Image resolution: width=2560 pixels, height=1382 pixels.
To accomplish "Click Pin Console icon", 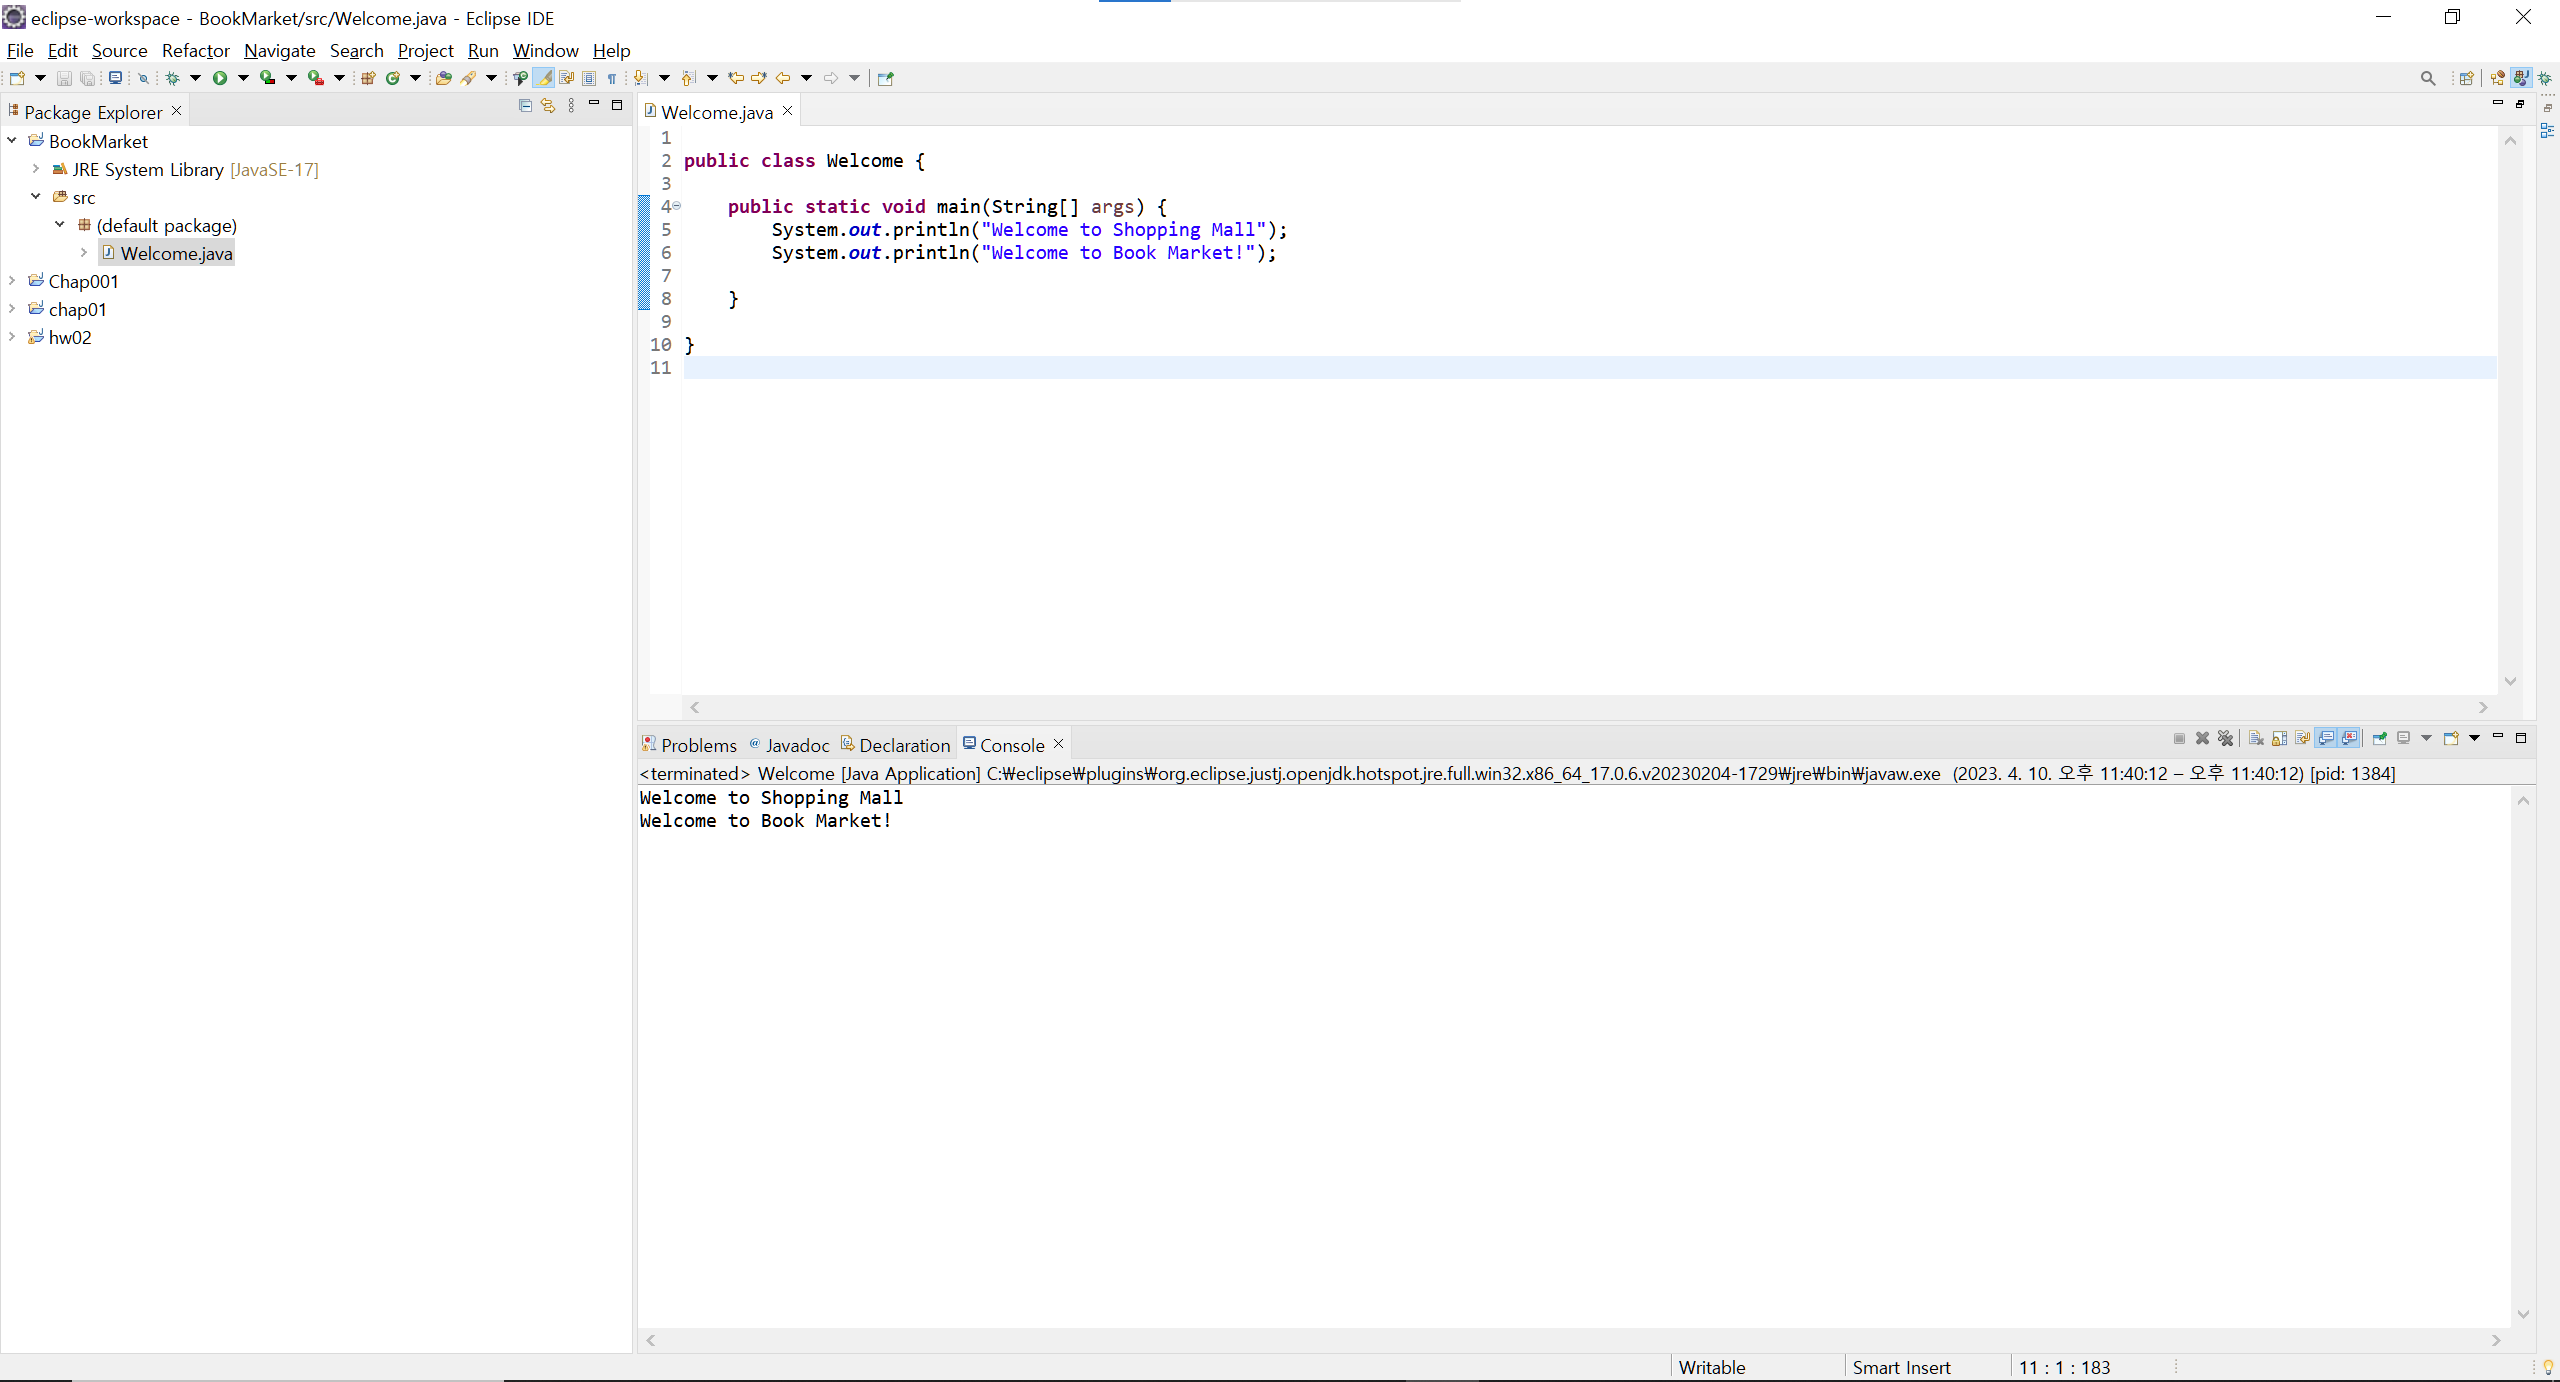I will [x=2379, y=738].
